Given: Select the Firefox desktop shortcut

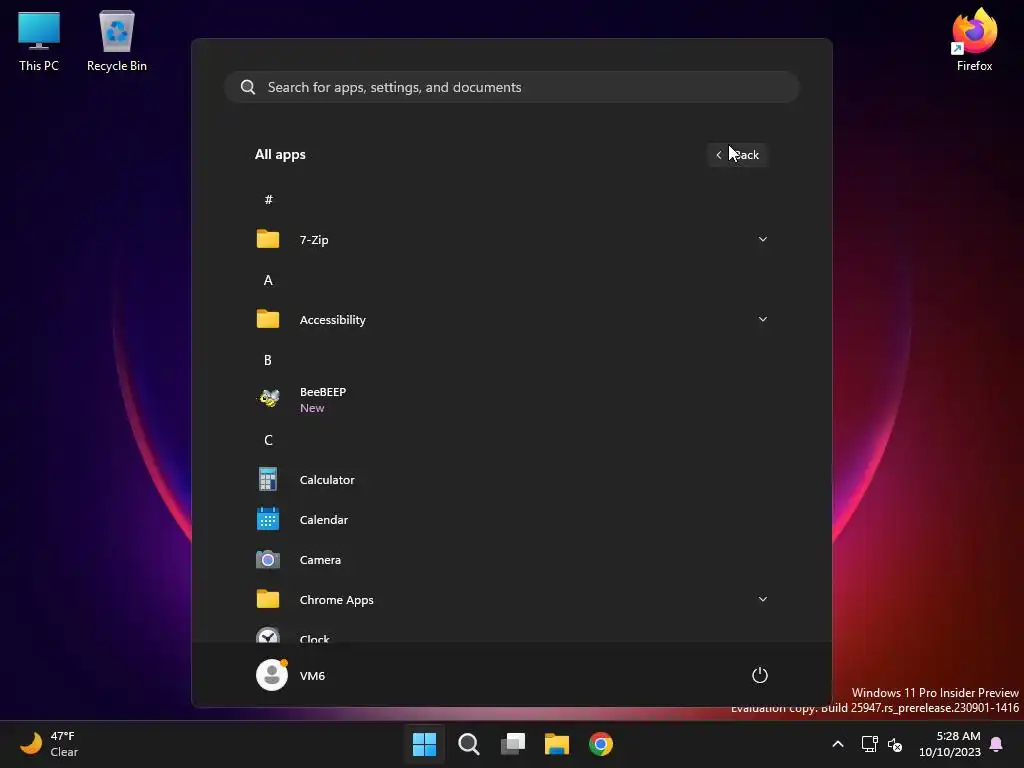Looking at the screenshot, I should 974,41.
